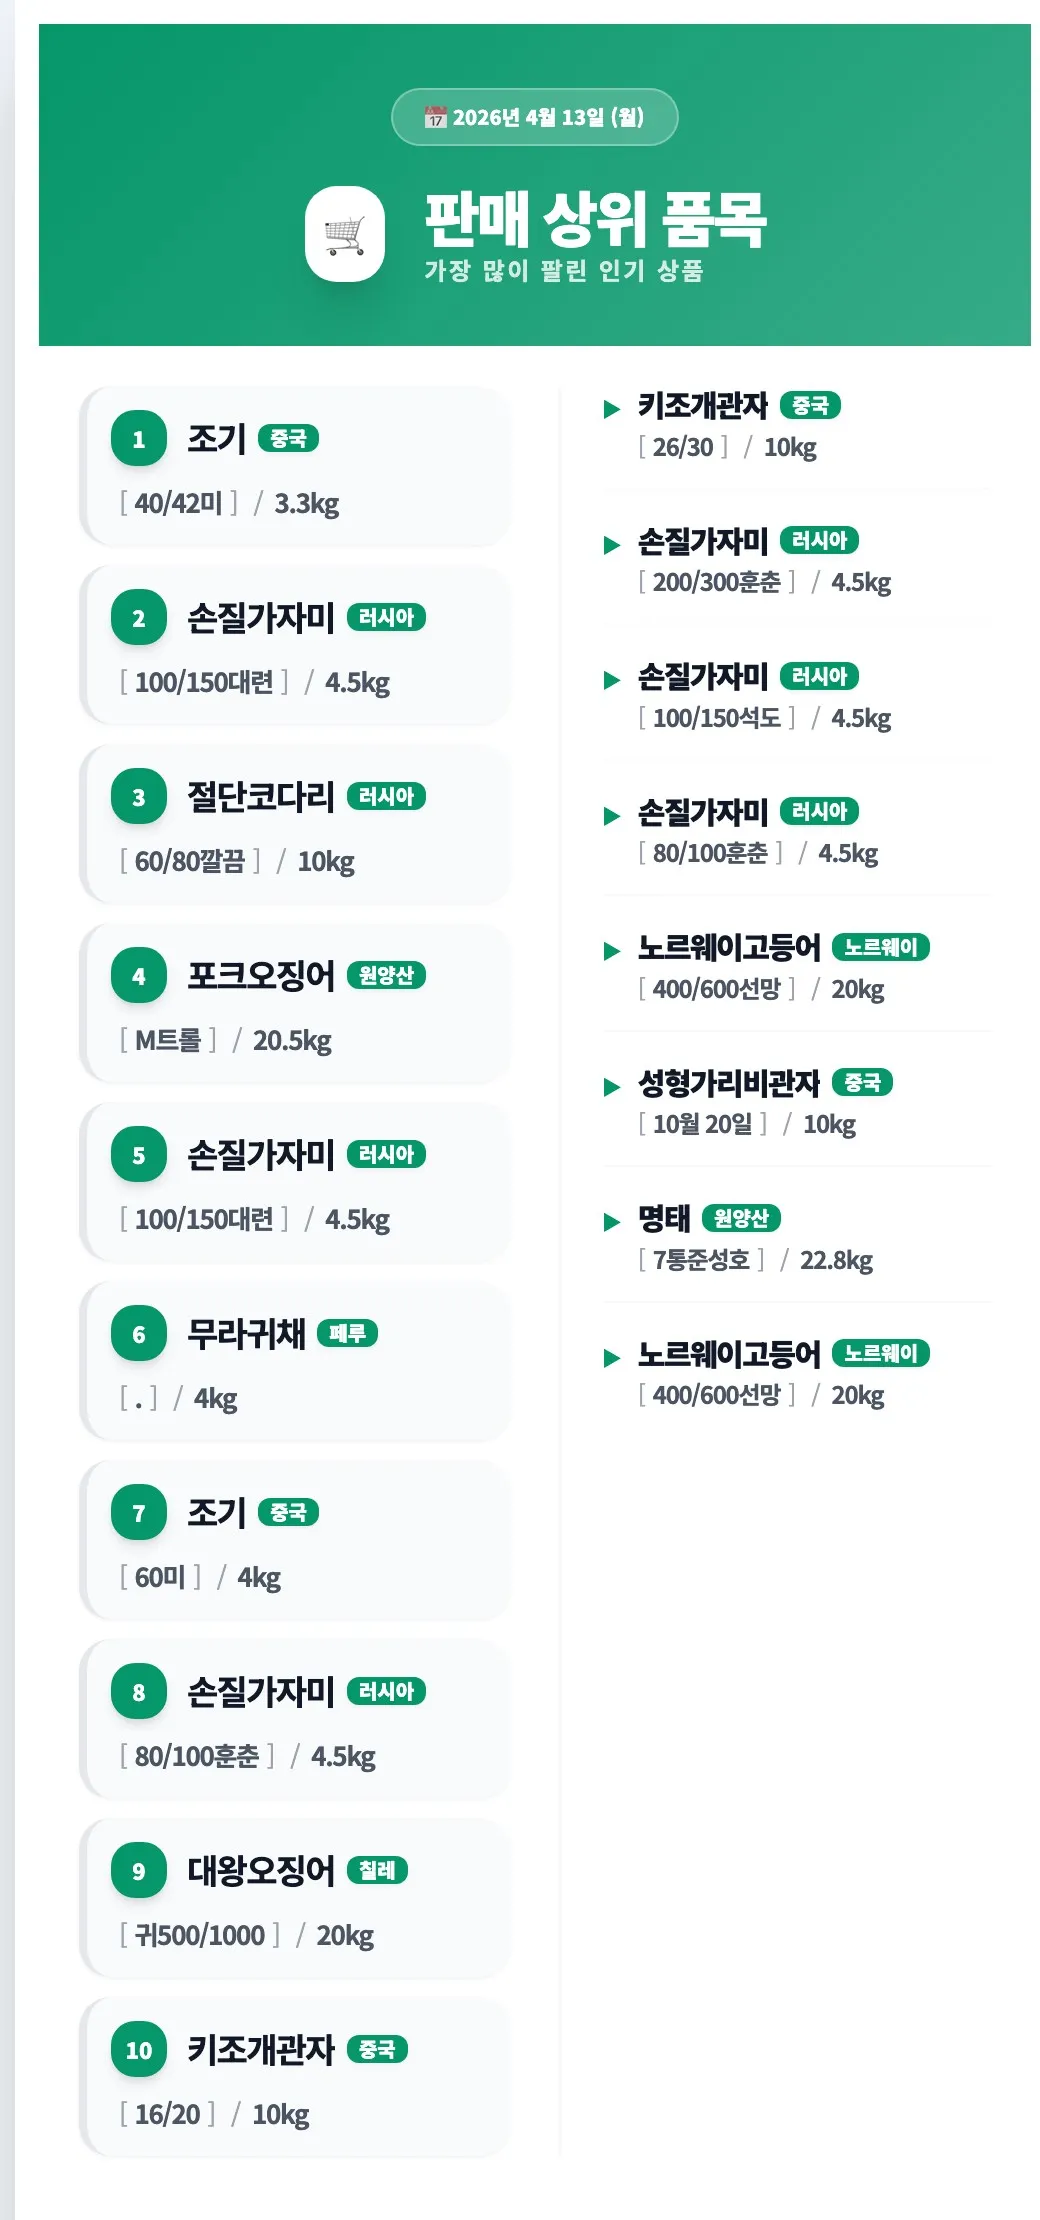Click rank 1 number badge for 조기

pos(139,439)
